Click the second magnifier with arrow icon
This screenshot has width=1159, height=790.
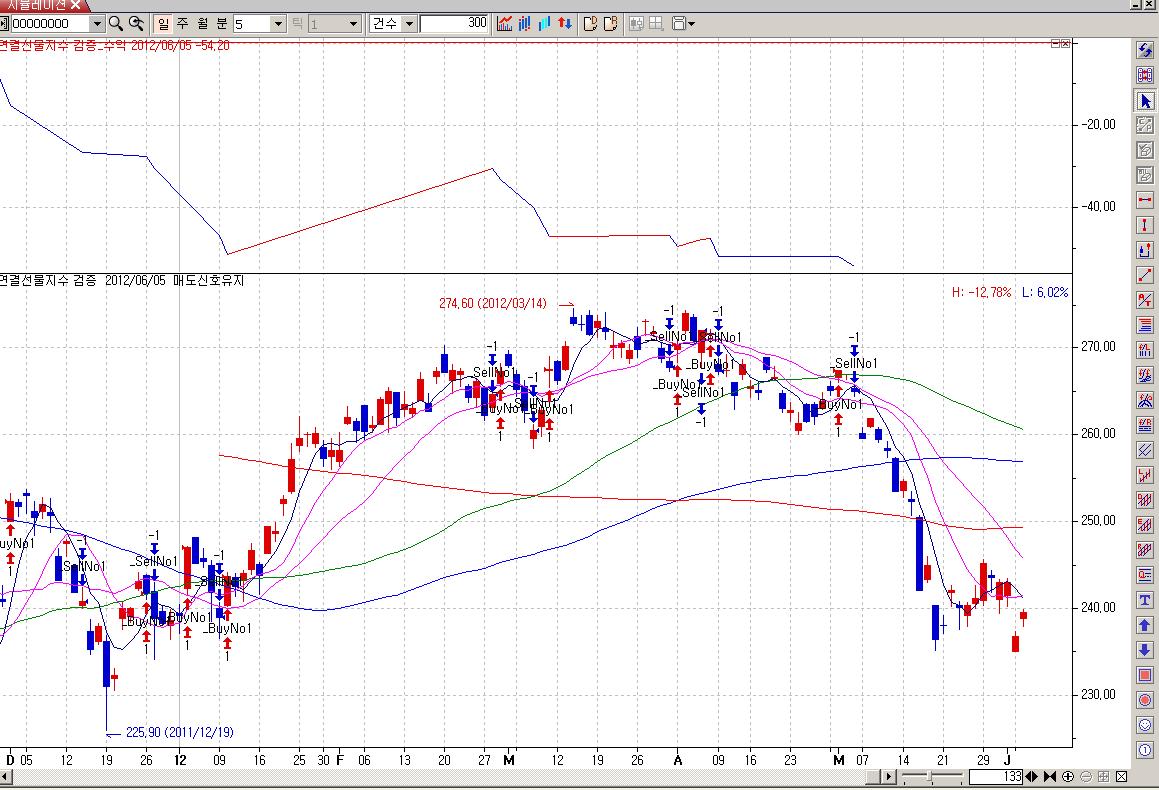point(136,24)
